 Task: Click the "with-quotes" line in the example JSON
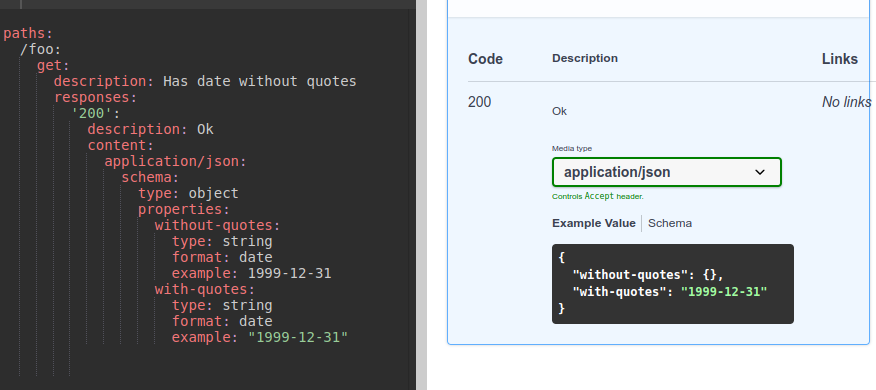pos(669,292)
